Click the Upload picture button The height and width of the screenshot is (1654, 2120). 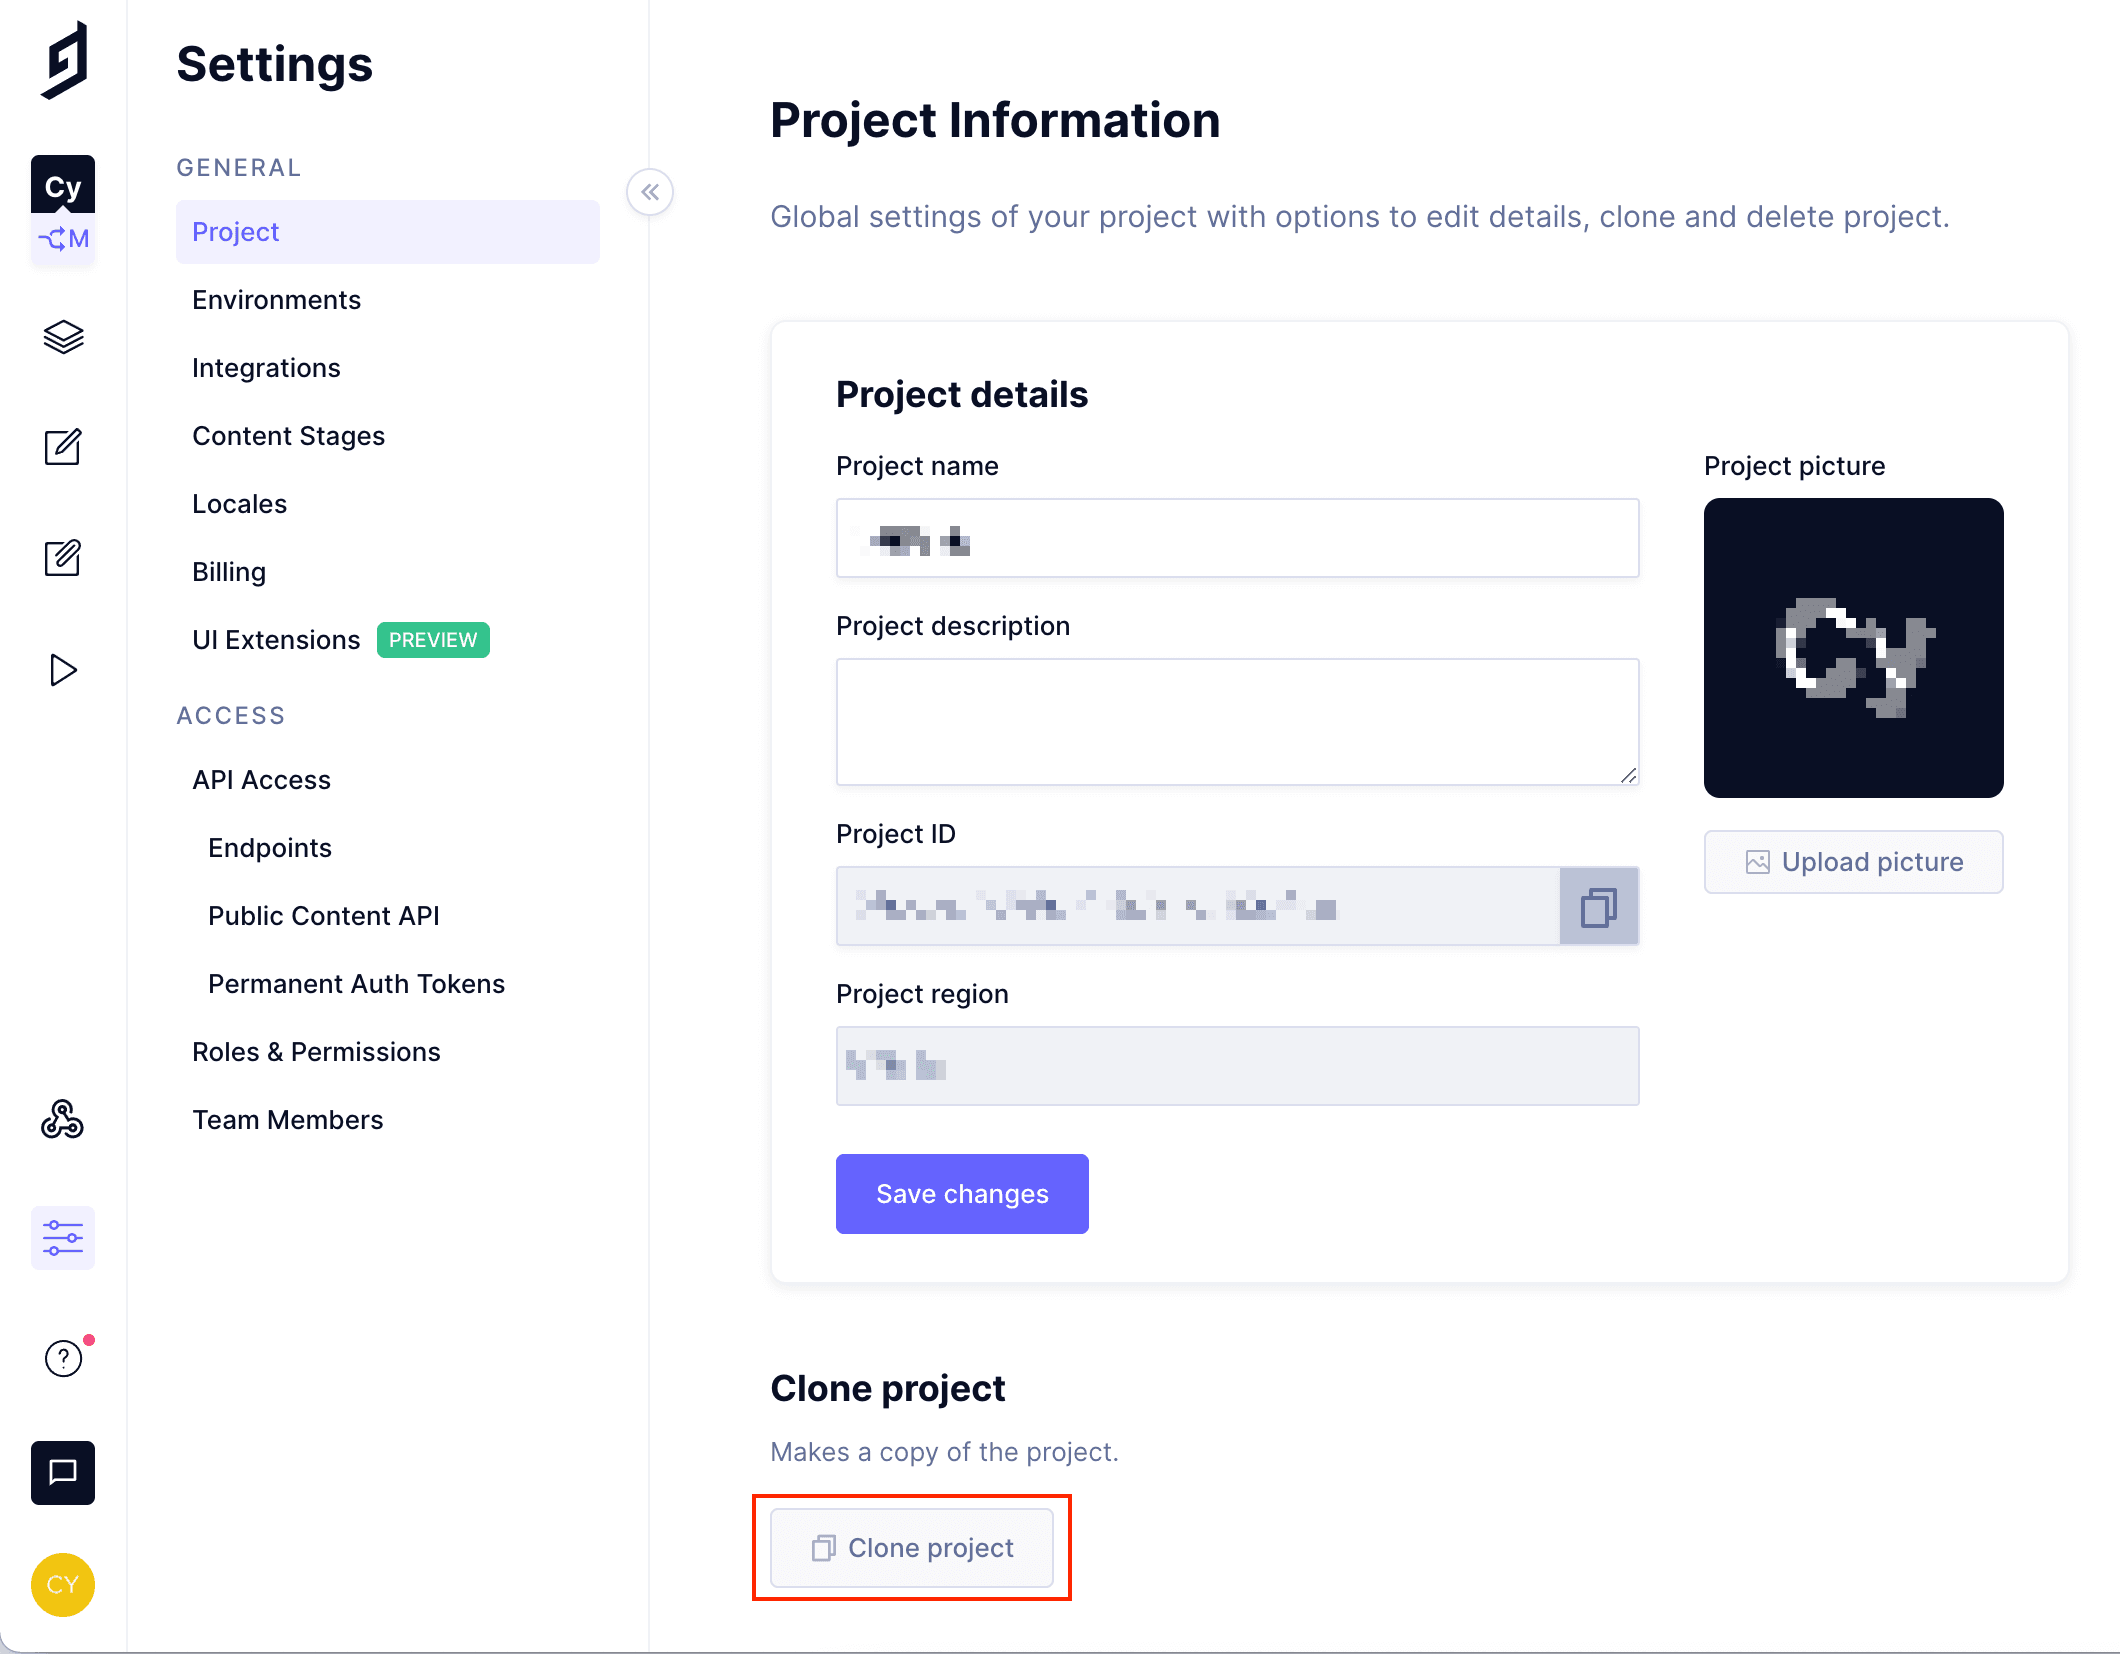click(x=1853, y=862)
